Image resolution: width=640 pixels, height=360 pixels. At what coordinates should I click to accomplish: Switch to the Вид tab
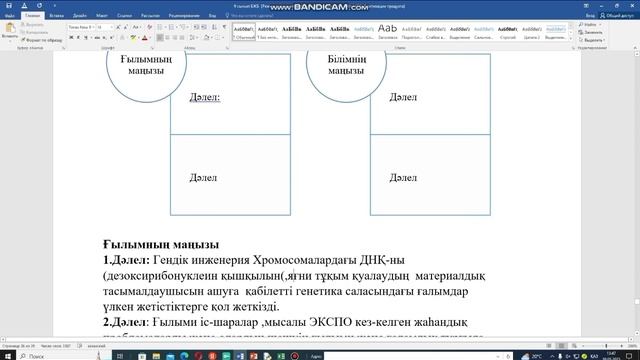click(212, 16)
